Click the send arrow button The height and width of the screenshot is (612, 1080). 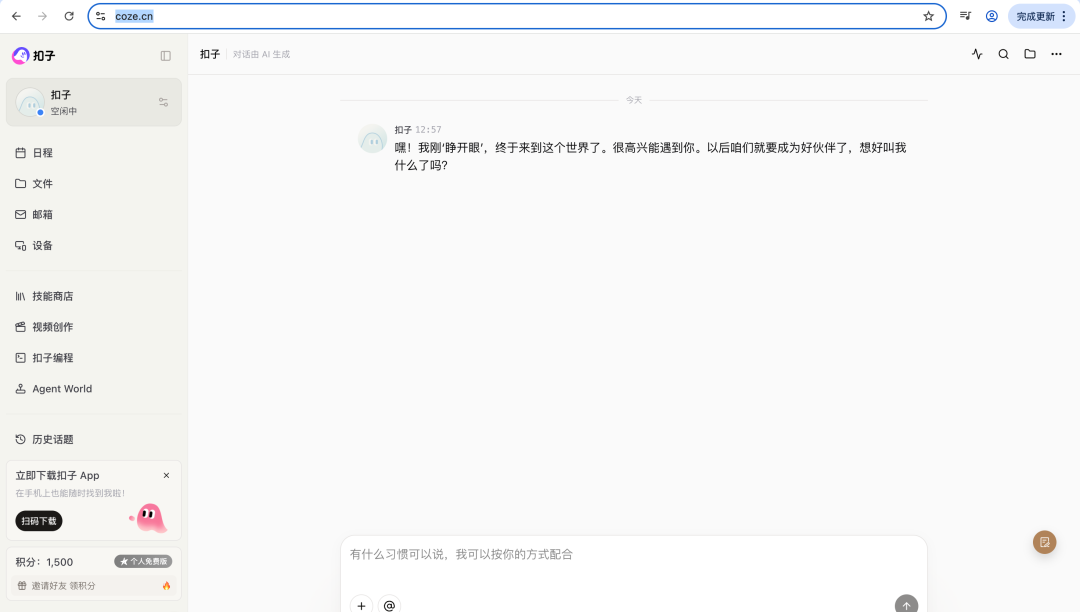[x=906, y=604]
